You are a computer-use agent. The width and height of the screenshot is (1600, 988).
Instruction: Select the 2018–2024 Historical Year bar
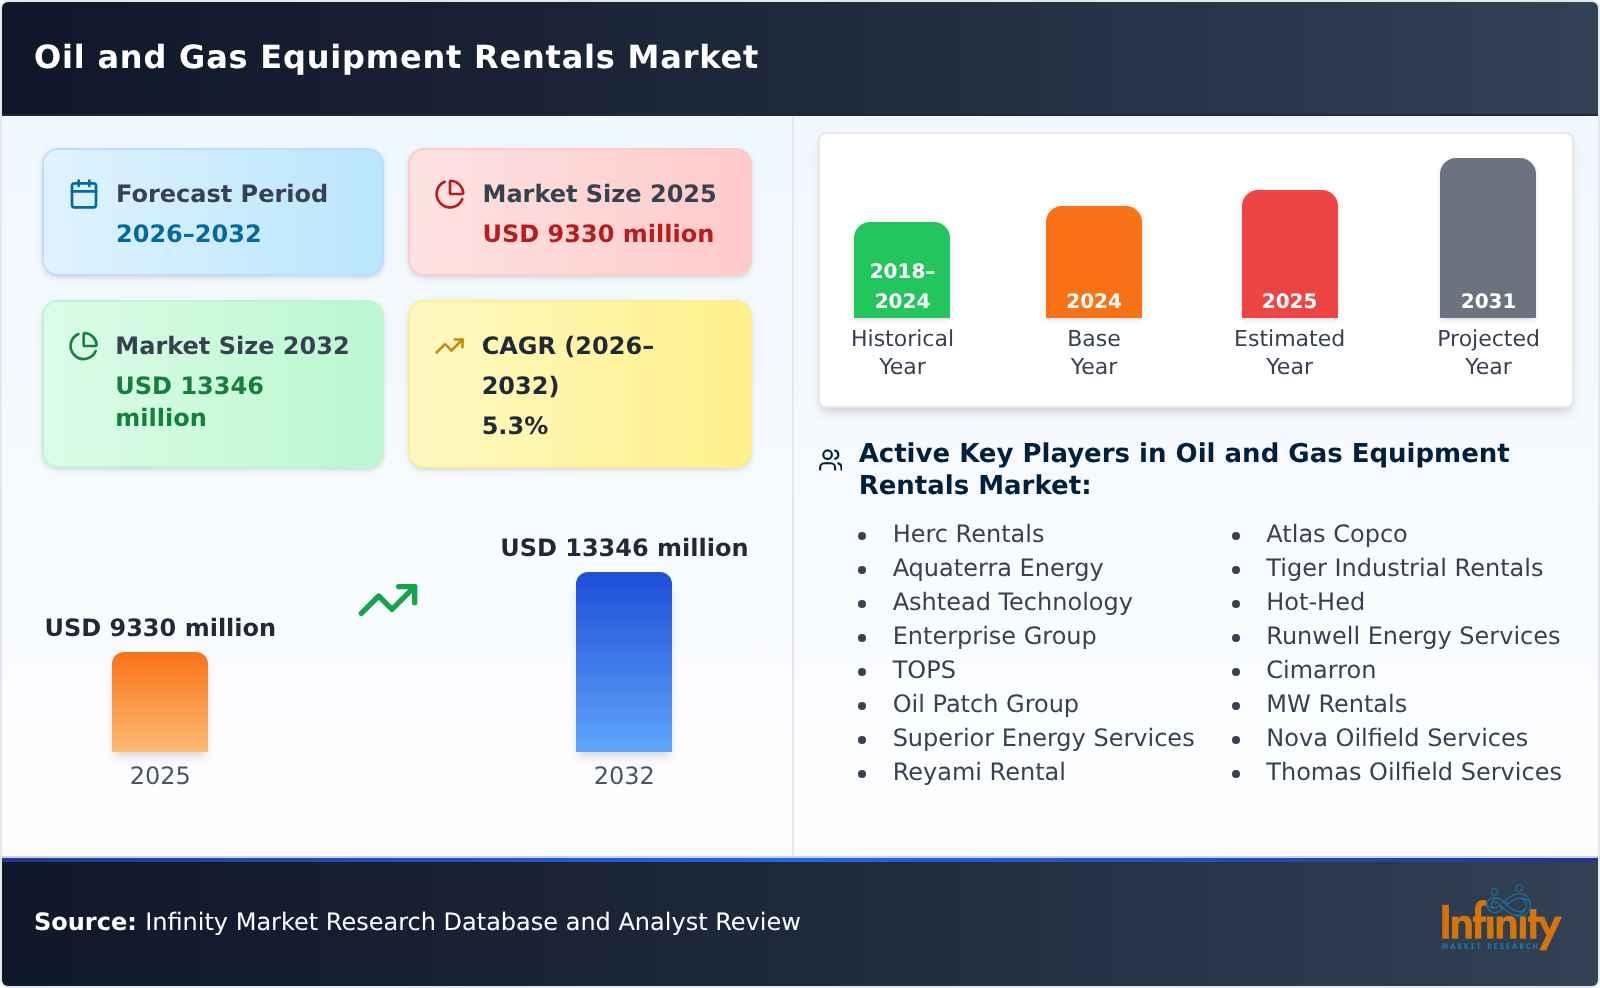(901, 270)
